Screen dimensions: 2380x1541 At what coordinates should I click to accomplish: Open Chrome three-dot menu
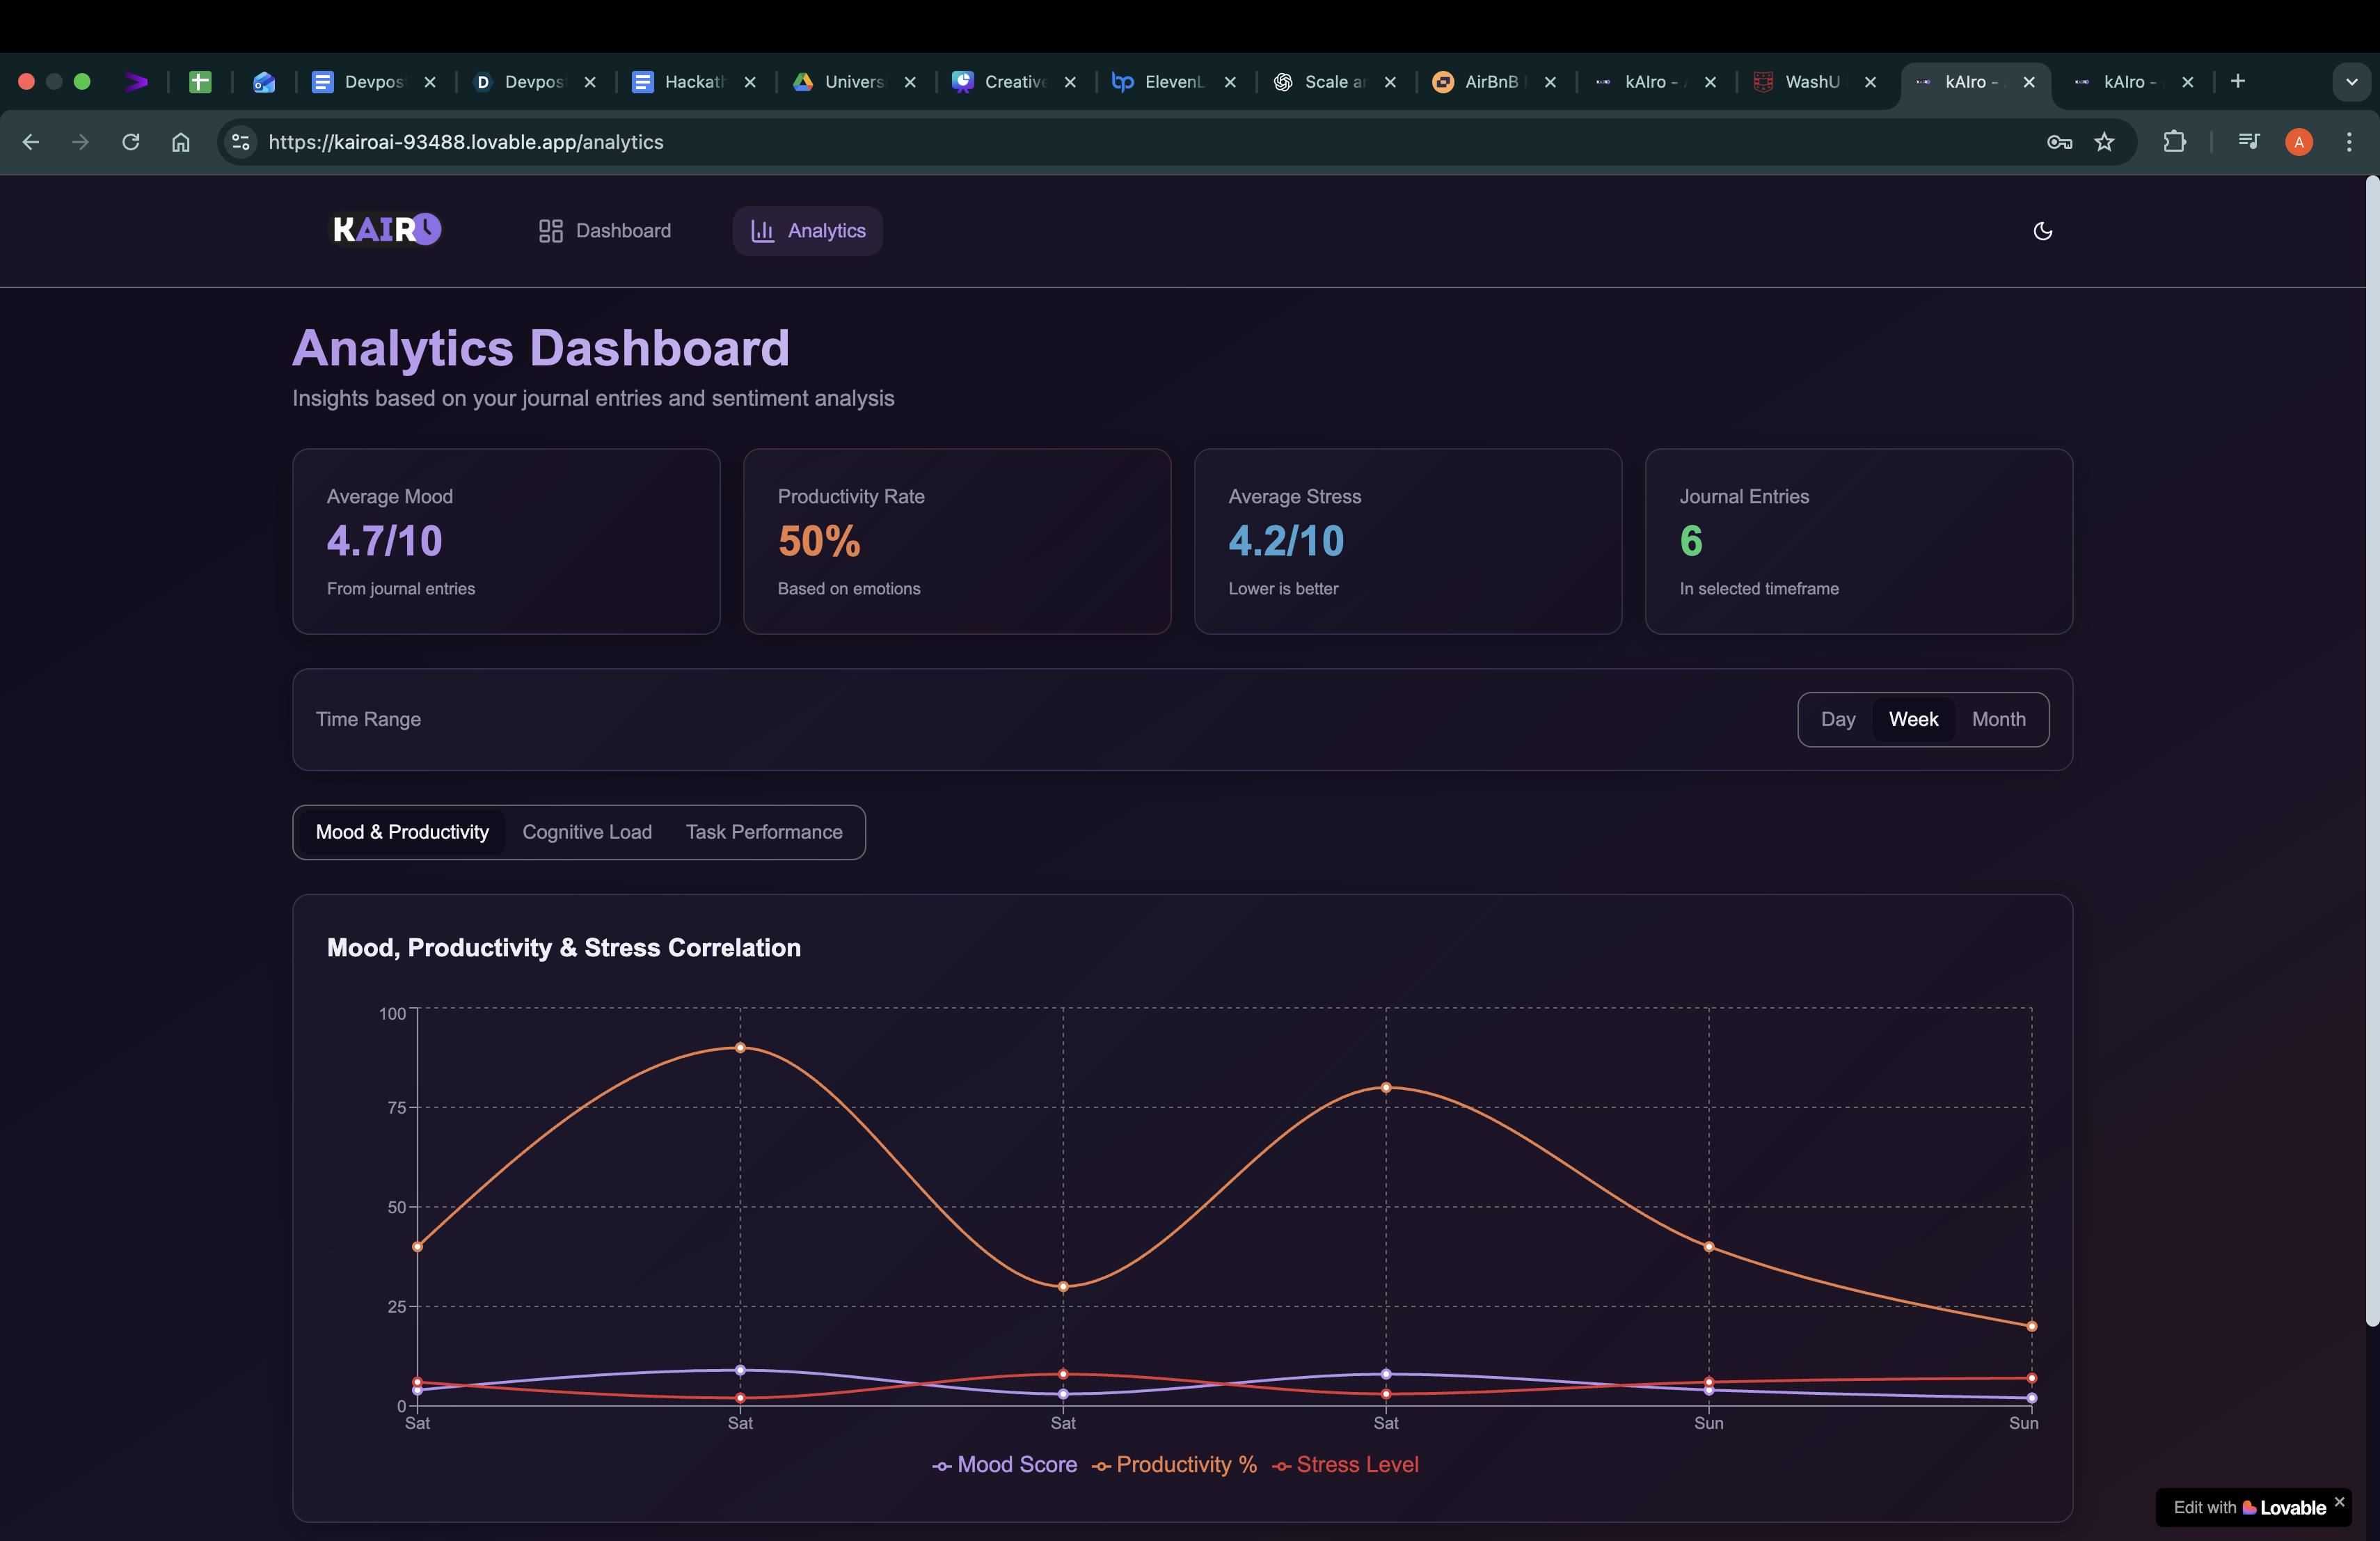coord(2349,142)
